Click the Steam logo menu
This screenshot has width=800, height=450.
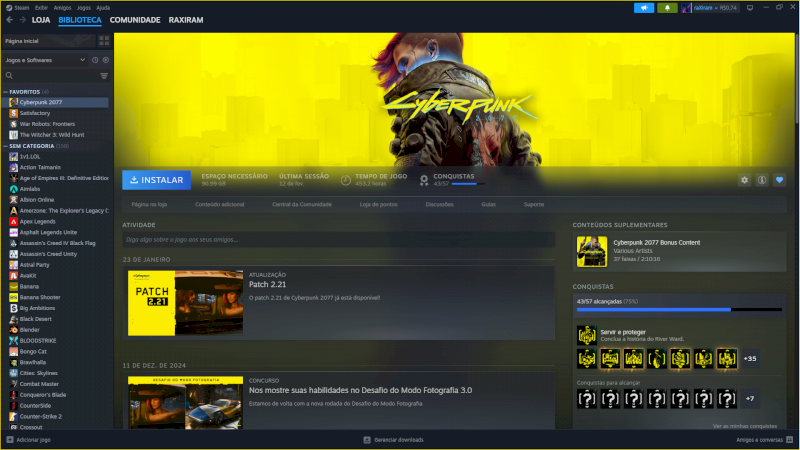click(x=17, y=8)
